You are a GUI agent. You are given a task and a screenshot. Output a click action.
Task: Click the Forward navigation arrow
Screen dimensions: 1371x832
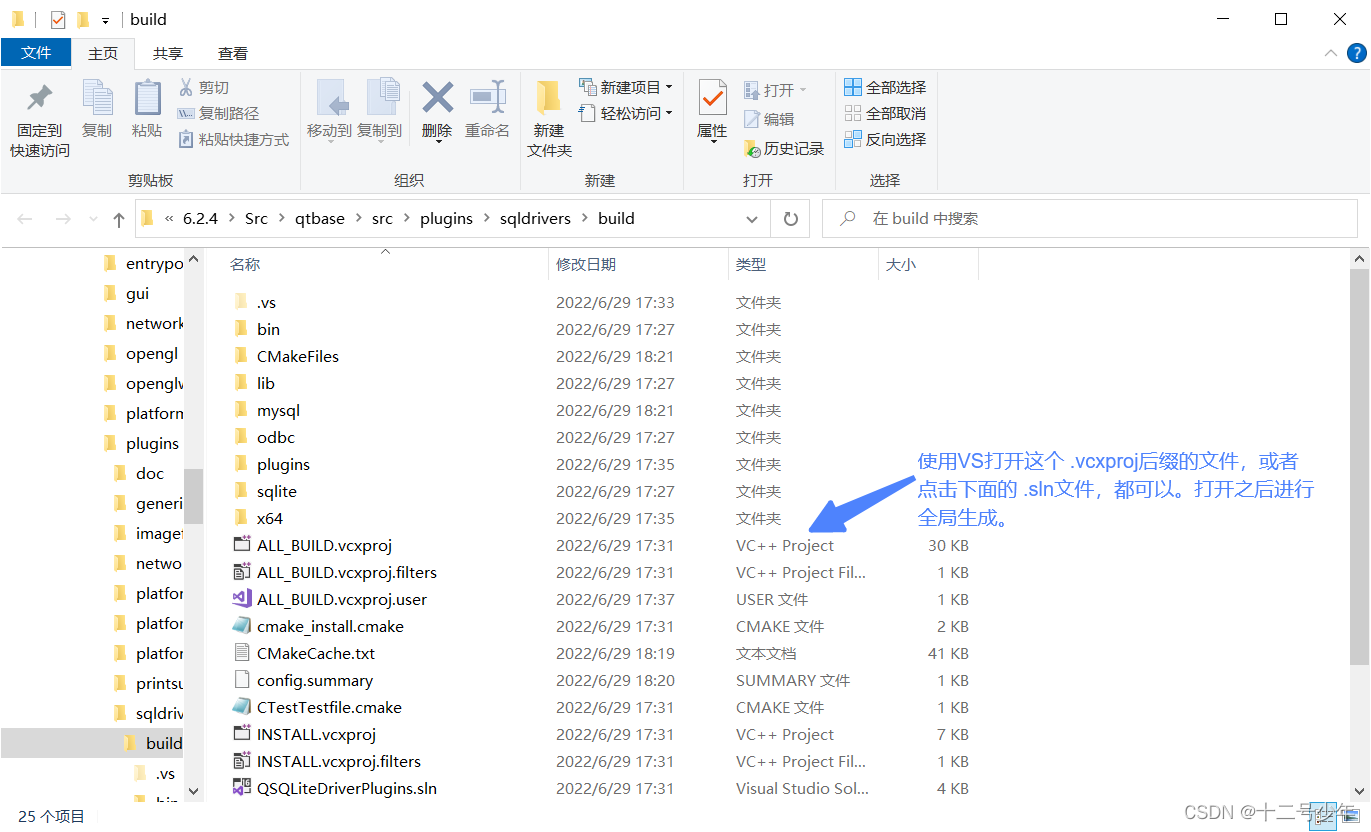62,219
